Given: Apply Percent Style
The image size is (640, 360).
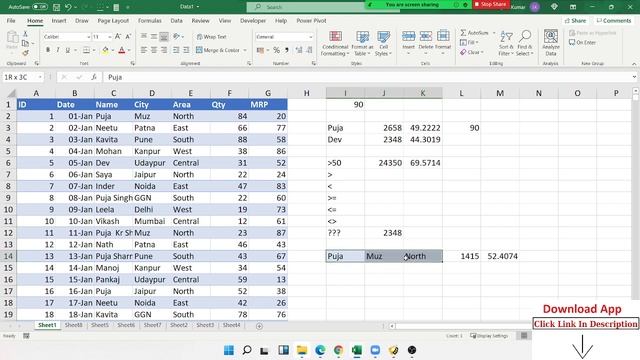Looking at the screenshot, I should point(276,50).
